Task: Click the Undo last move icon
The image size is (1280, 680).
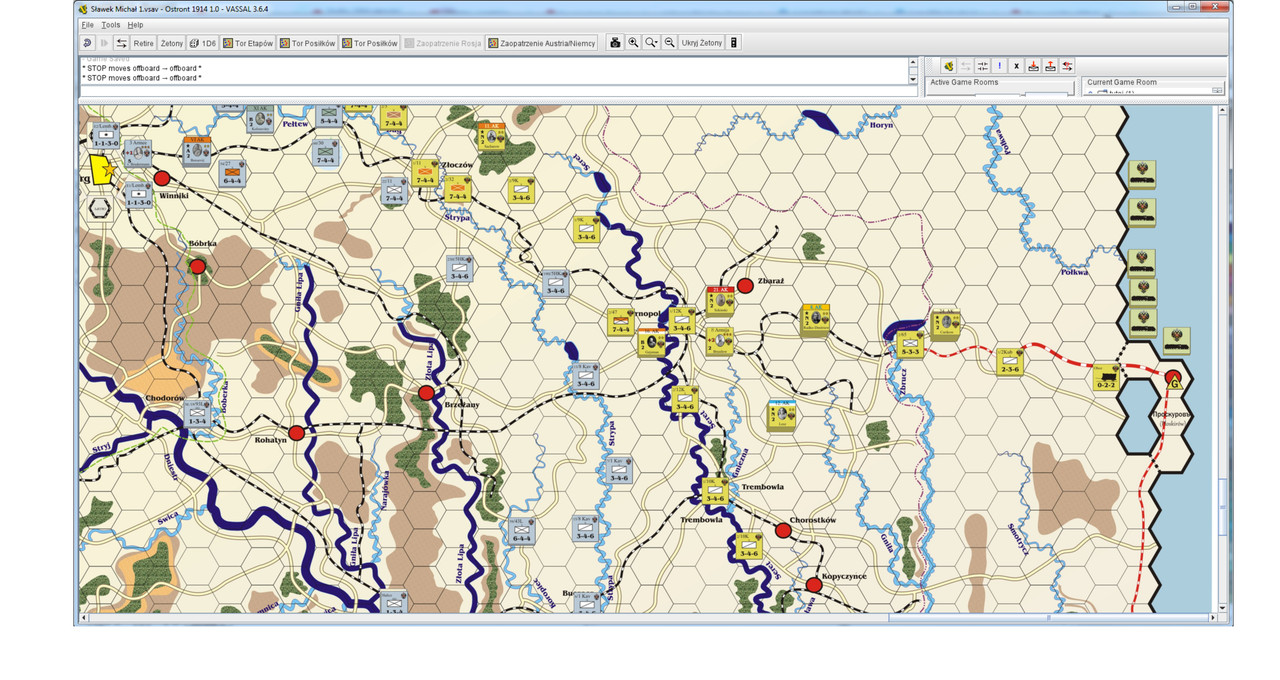Action: click(x=87, y=43)
